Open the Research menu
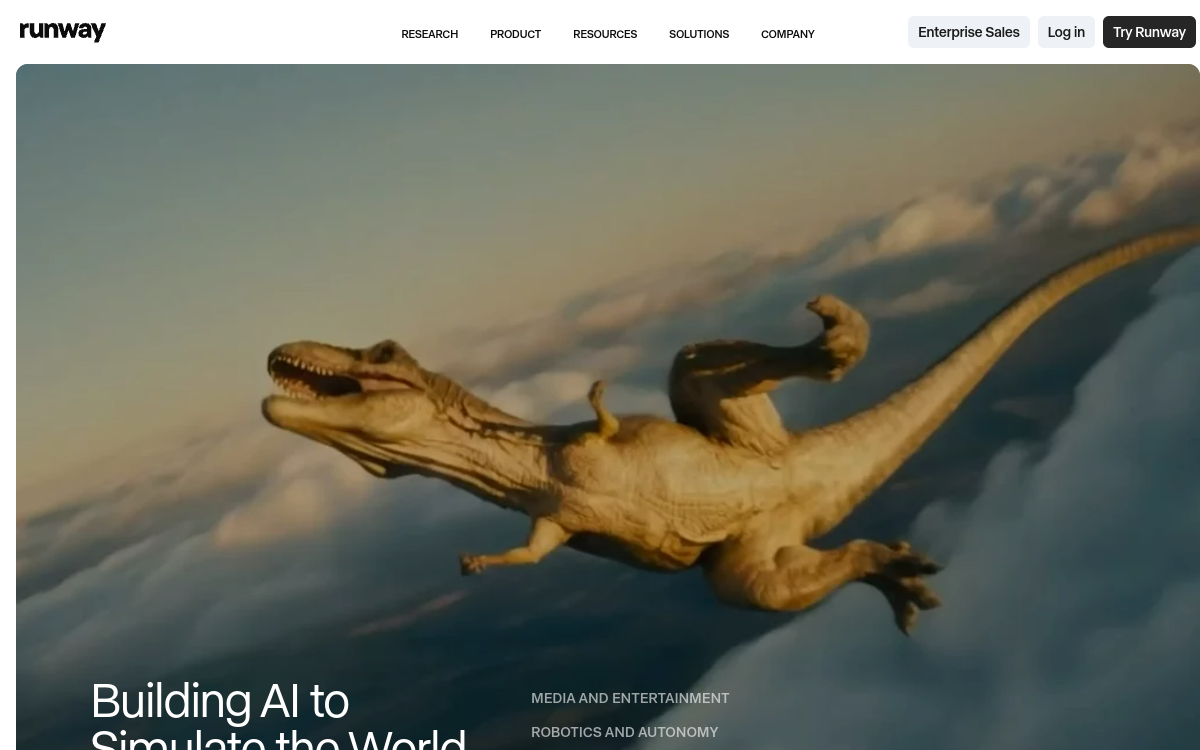 429,34
